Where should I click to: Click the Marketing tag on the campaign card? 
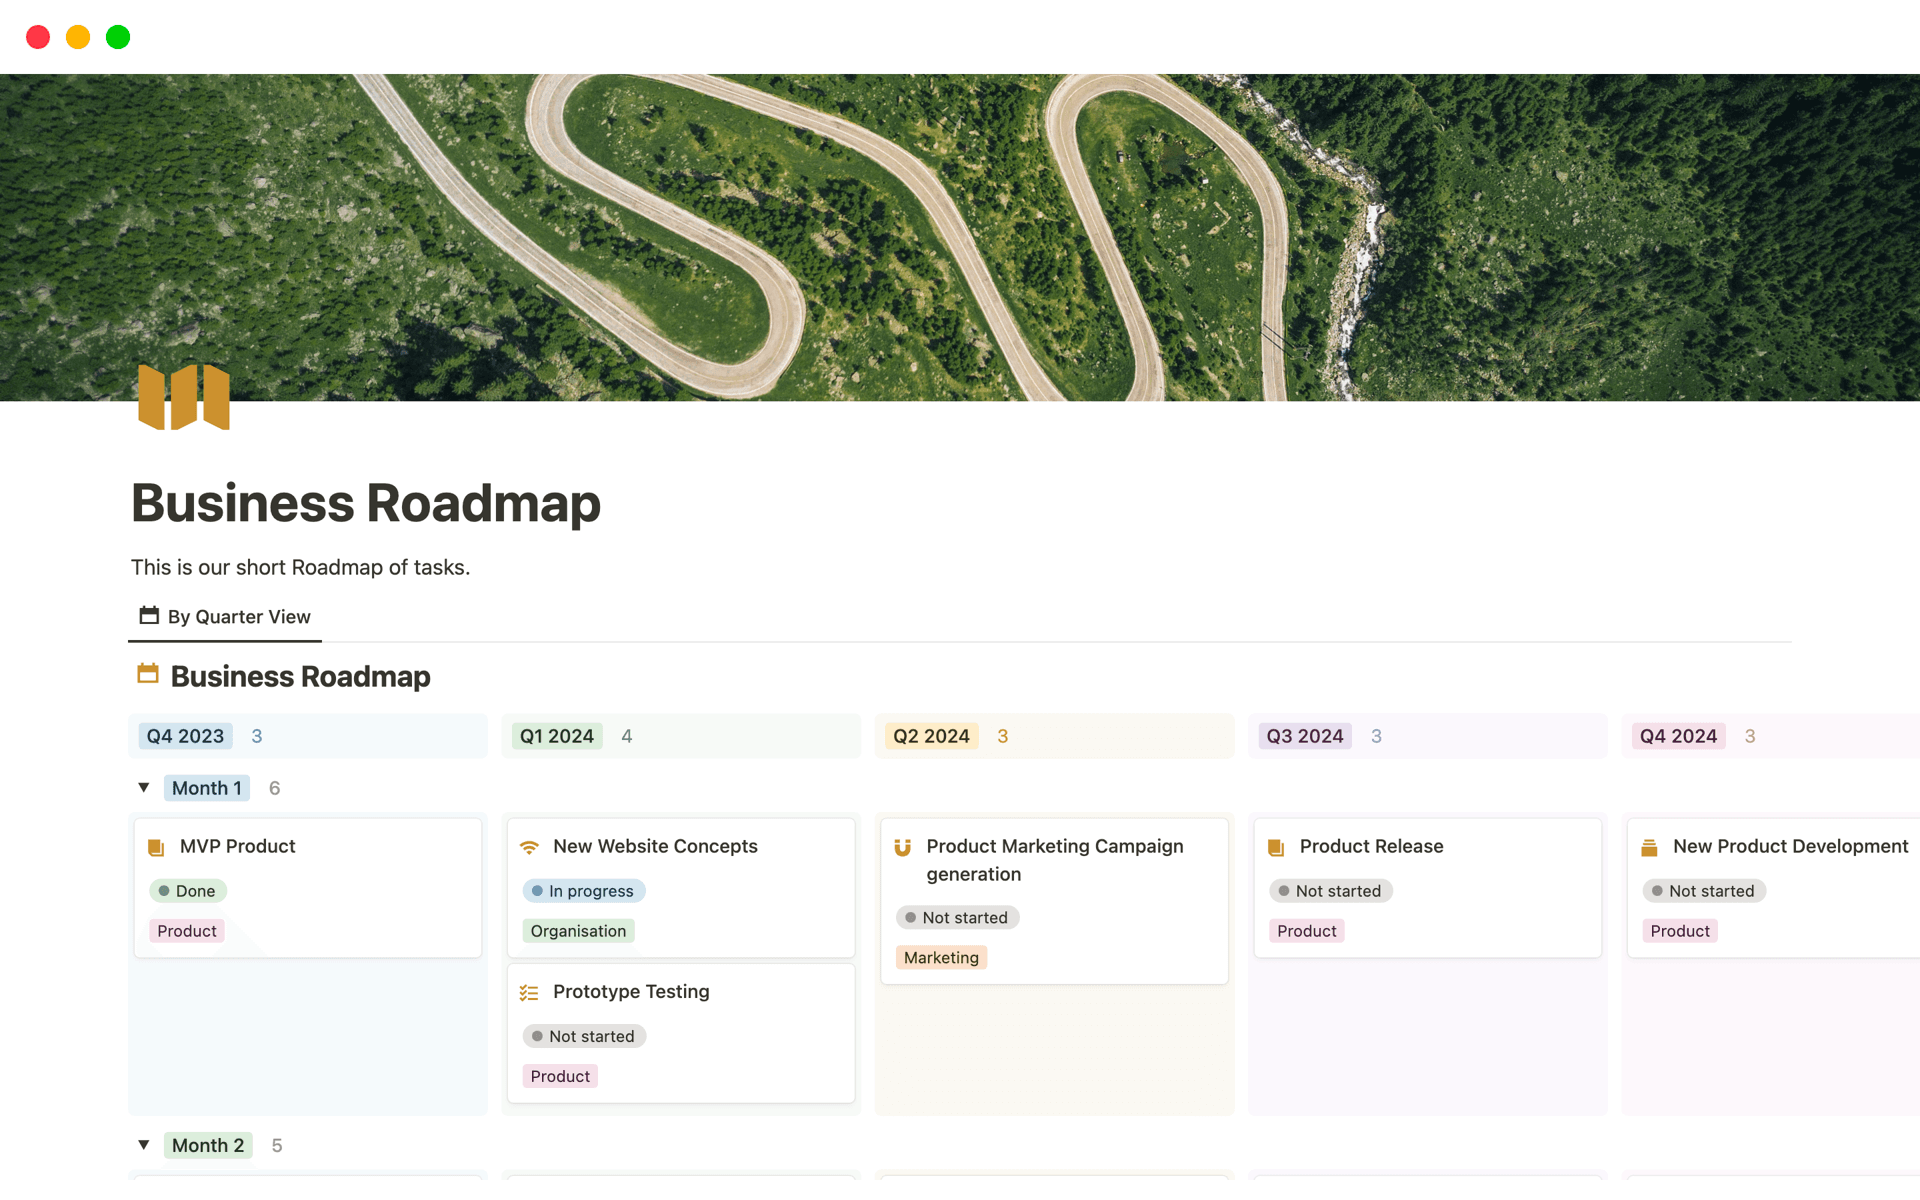[x=940, y=957]
